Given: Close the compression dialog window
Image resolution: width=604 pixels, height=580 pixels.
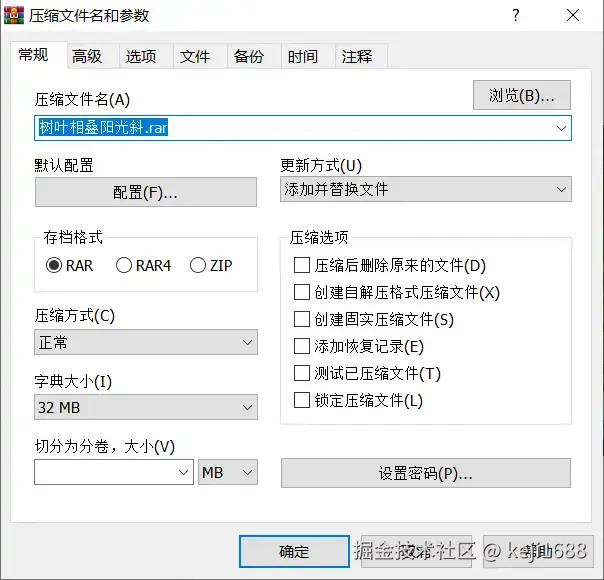Looking at the screenshot, I should click(574, 15).
